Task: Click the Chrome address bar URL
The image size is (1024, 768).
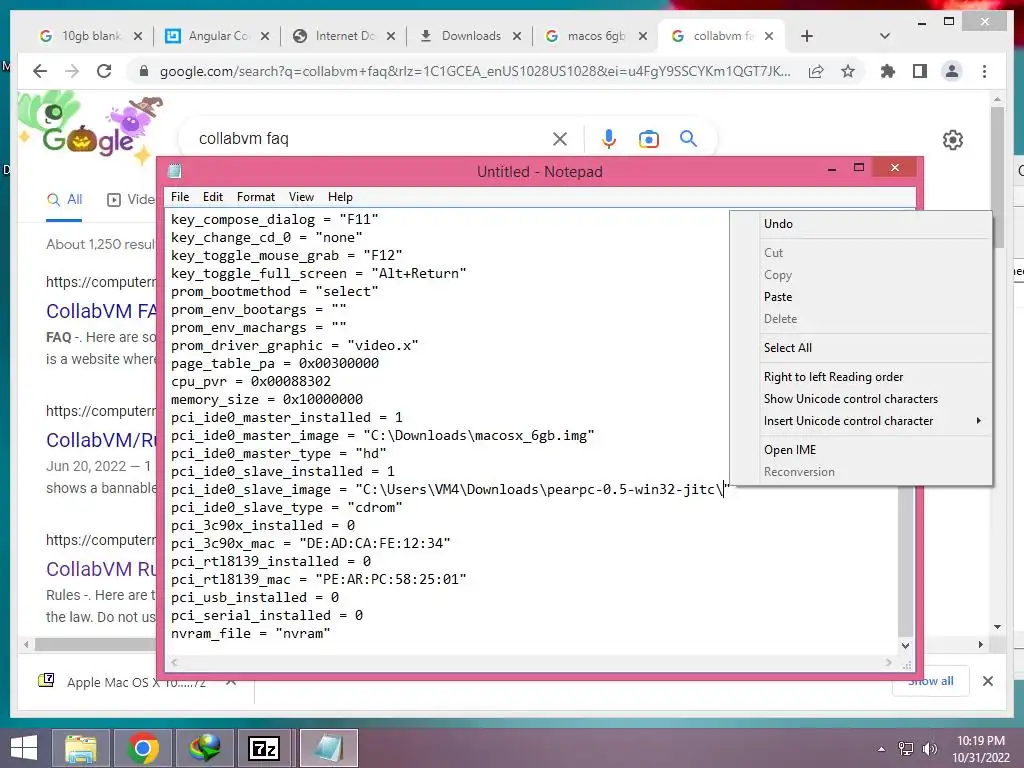Action: pyautogui.click(x=475, y=71)
